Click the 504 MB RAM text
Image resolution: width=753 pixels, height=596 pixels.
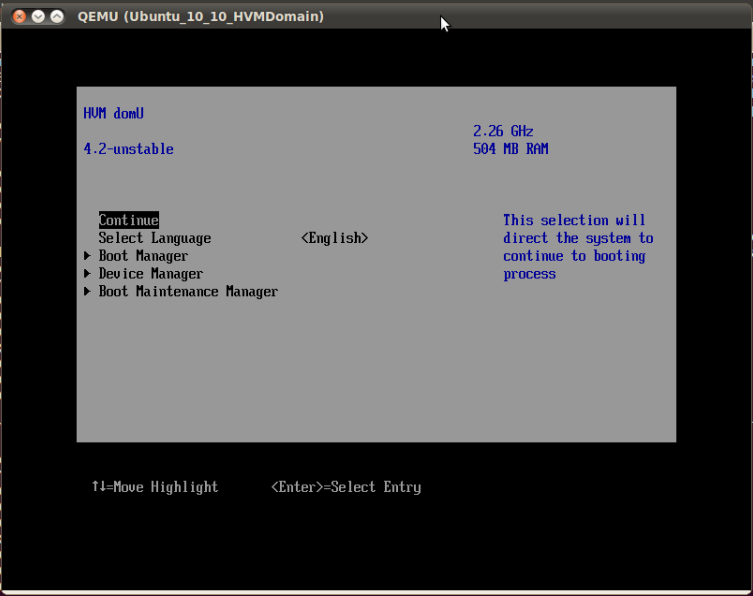coord(510,149)
